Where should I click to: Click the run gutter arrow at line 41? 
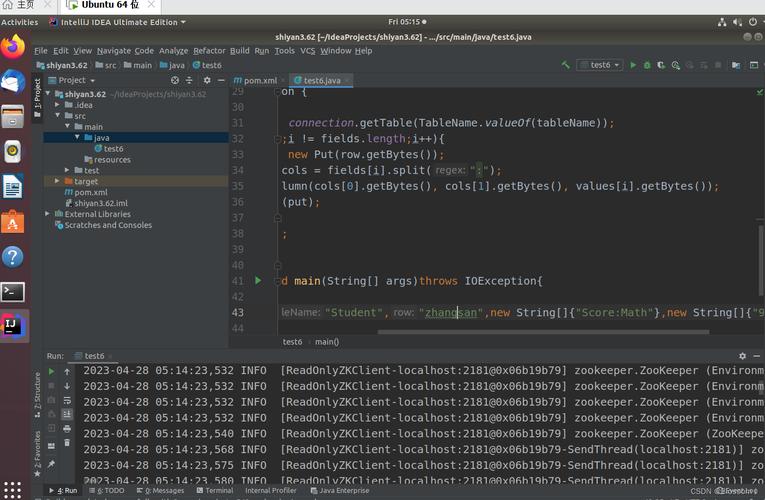click(258, 280)
